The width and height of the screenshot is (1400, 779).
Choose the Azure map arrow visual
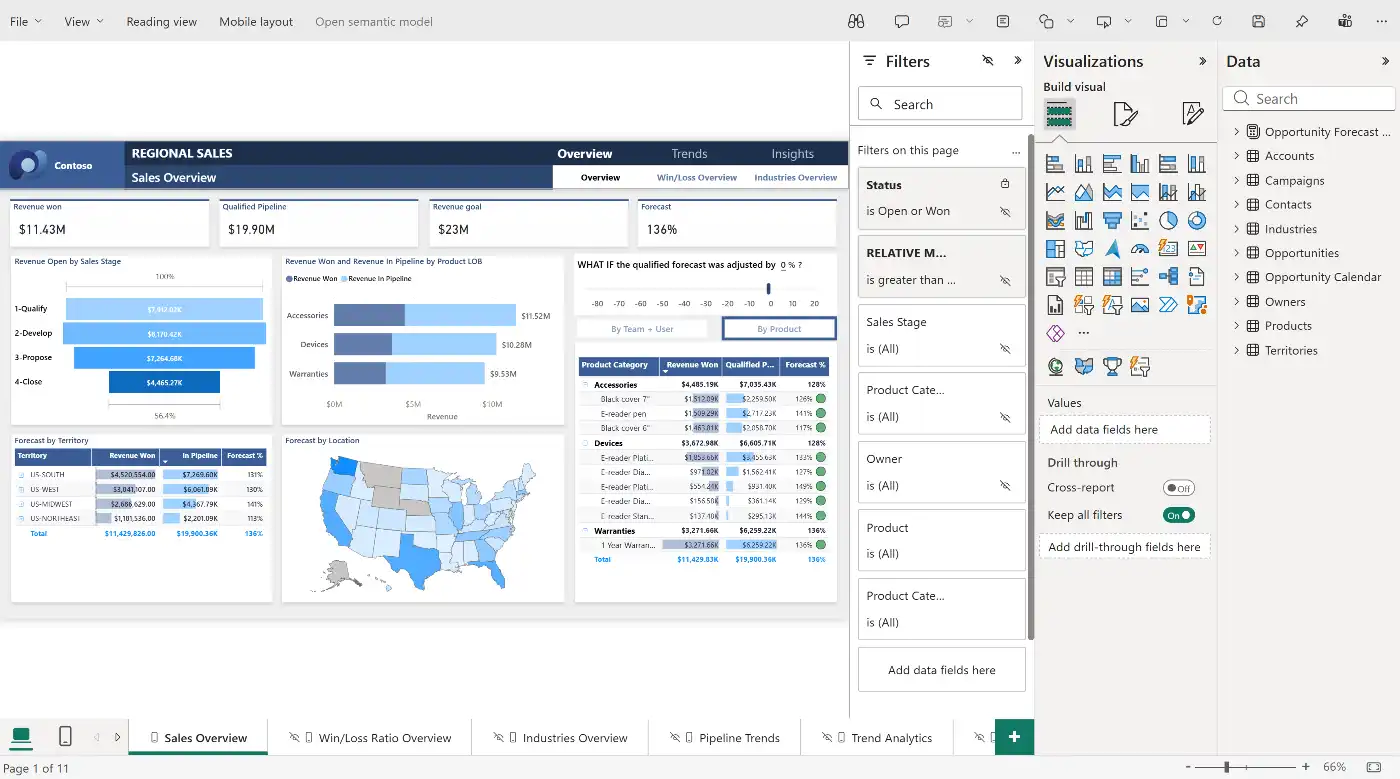click(x=1111, y=248)
